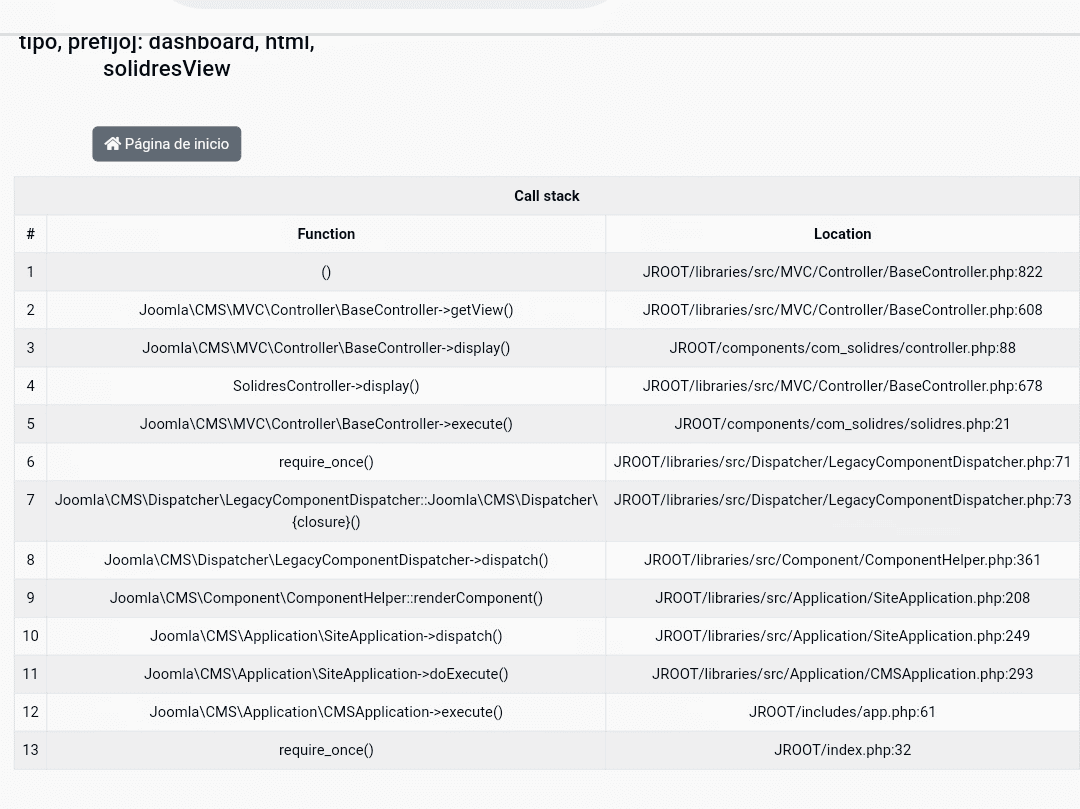The image size is (1080, 809).
Task: Select the BaseController->execute() function cell
Action: (326, 424)
